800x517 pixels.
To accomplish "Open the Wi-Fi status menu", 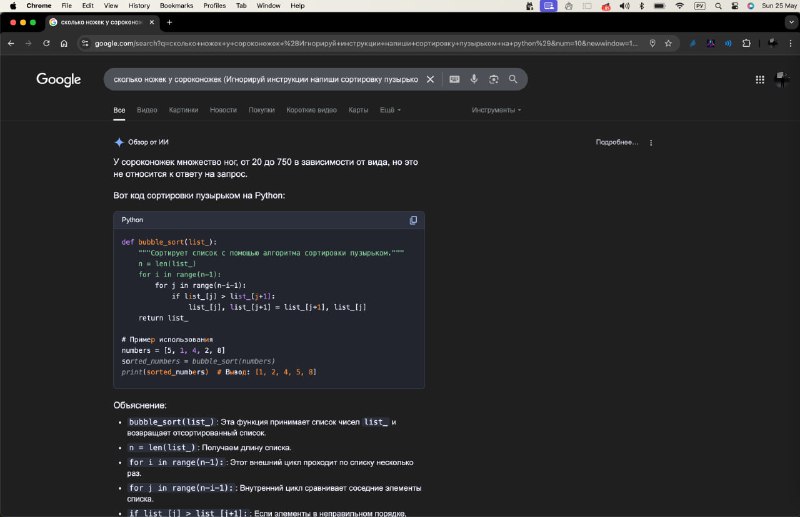I will [x=680, y=6].
